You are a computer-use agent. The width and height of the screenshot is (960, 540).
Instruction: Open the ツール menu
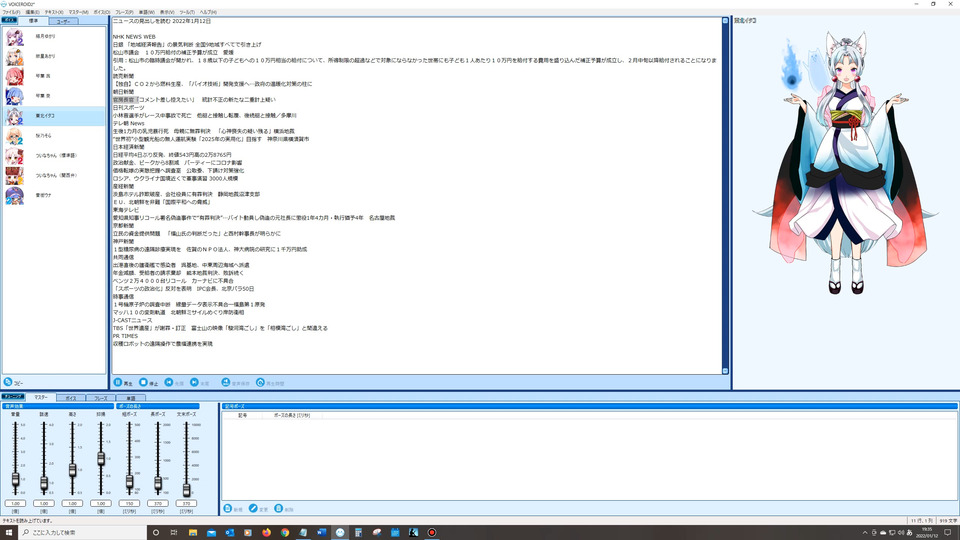[x=187, y=12]
